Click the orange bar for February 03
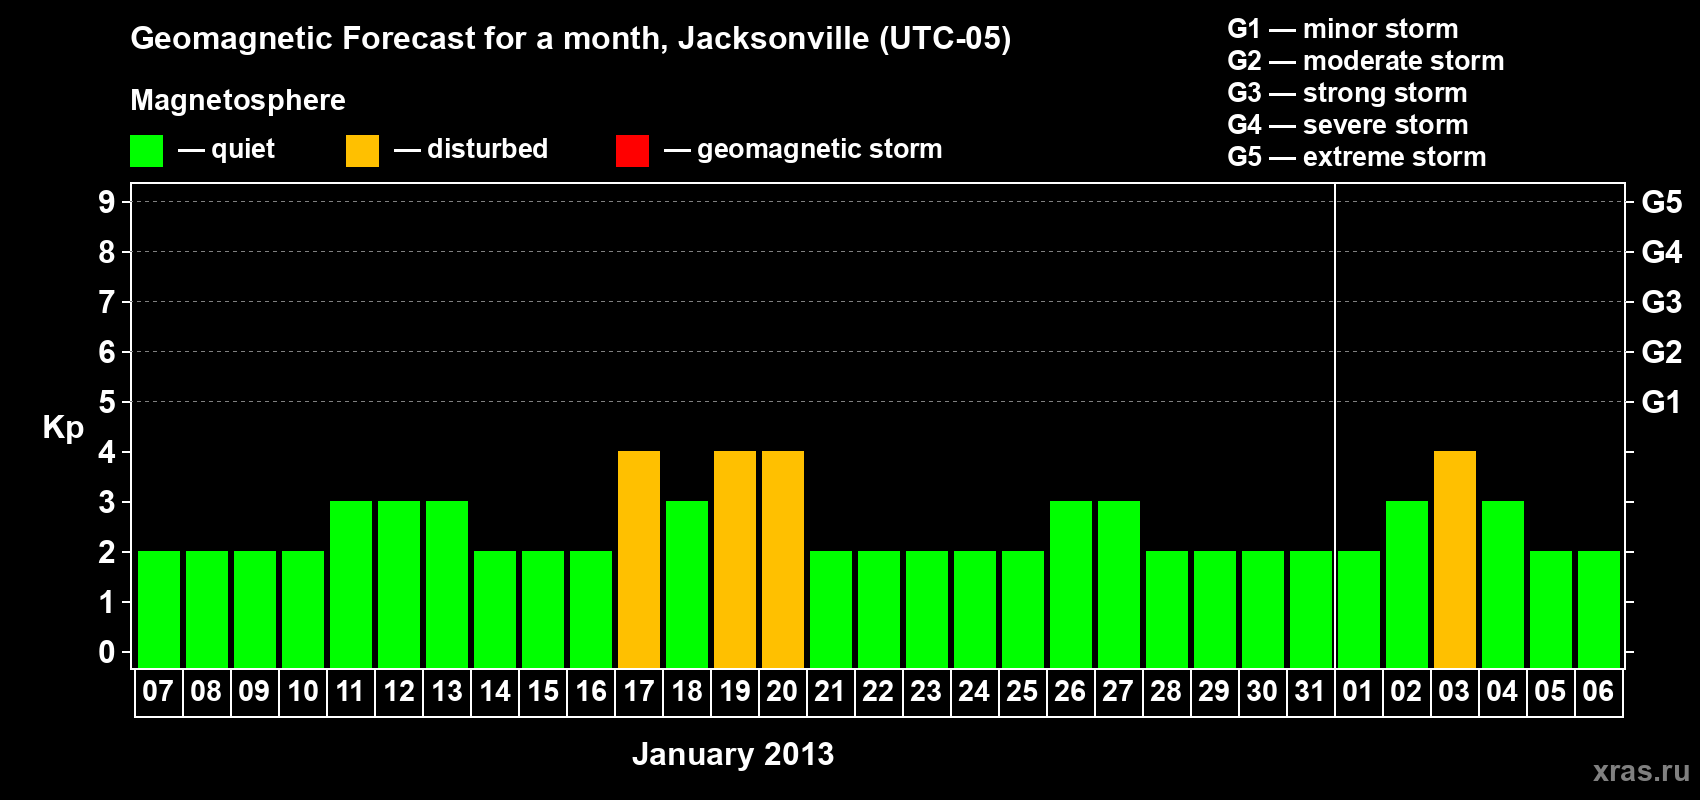The width and height of the screenshot is (1700, 800). tap(1455, 559)
